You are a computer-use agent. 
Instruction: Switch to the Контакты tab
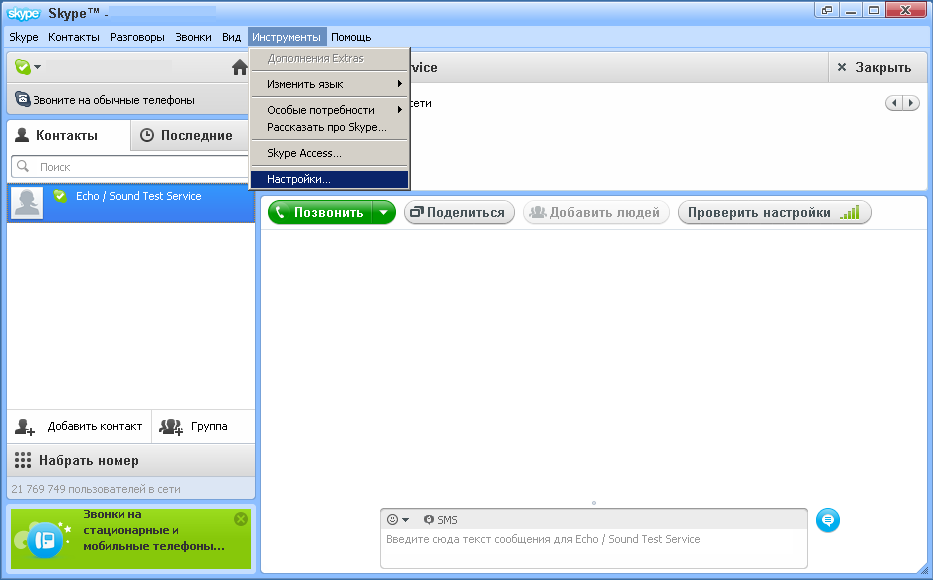[x=68, y=135]
